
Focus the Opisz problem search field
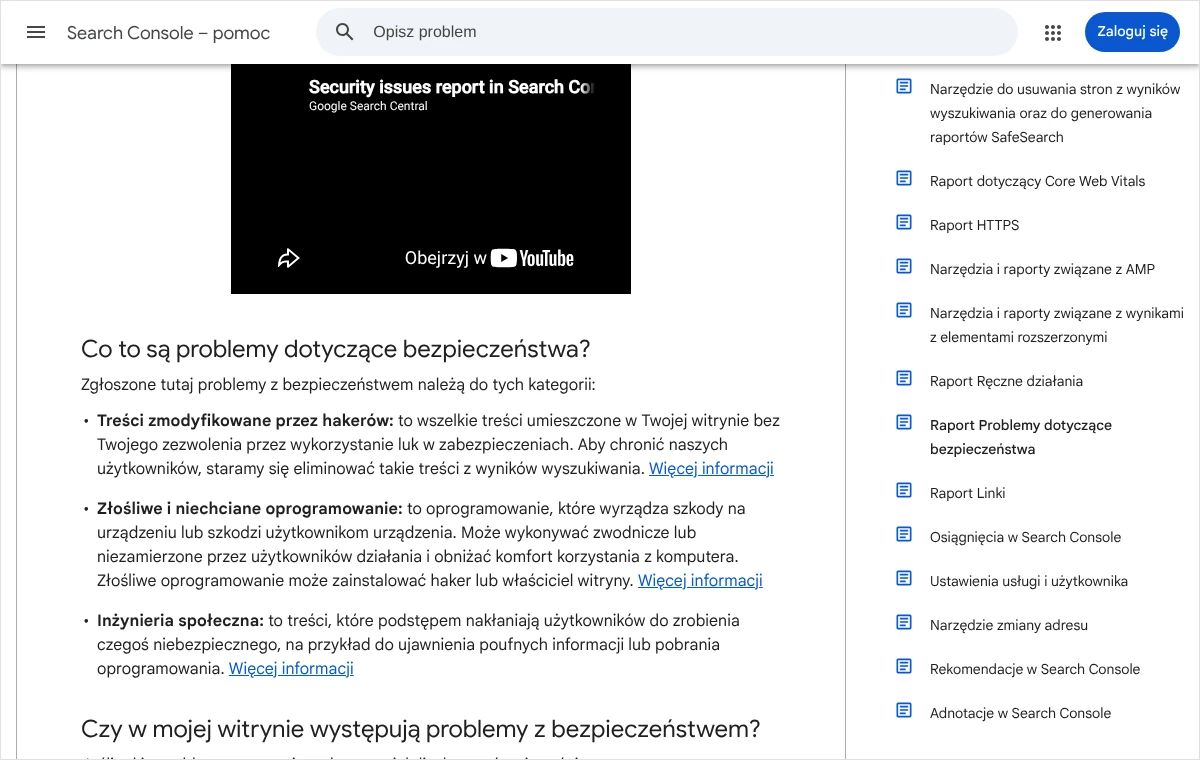pyautogui.click(x=667, y=32)
